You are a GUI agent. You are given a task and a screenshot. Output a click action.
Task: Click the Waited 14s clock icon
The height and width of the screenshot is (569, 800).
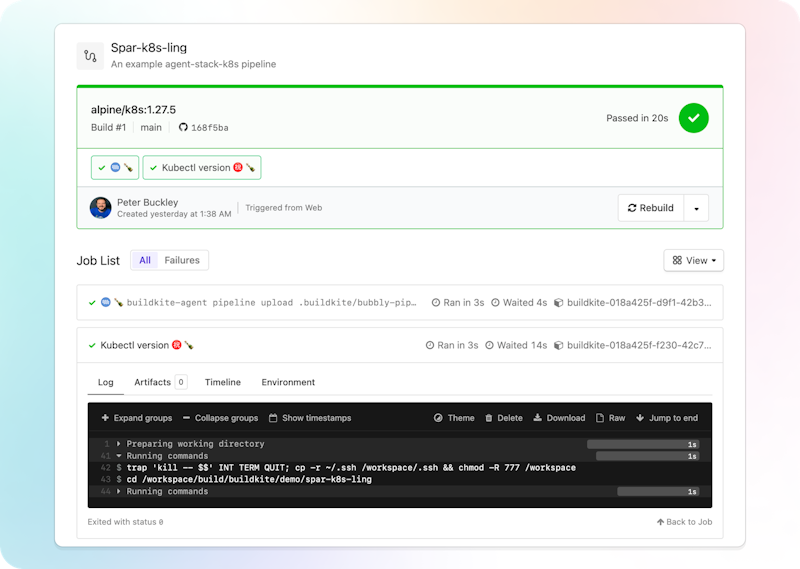(489, 345)
